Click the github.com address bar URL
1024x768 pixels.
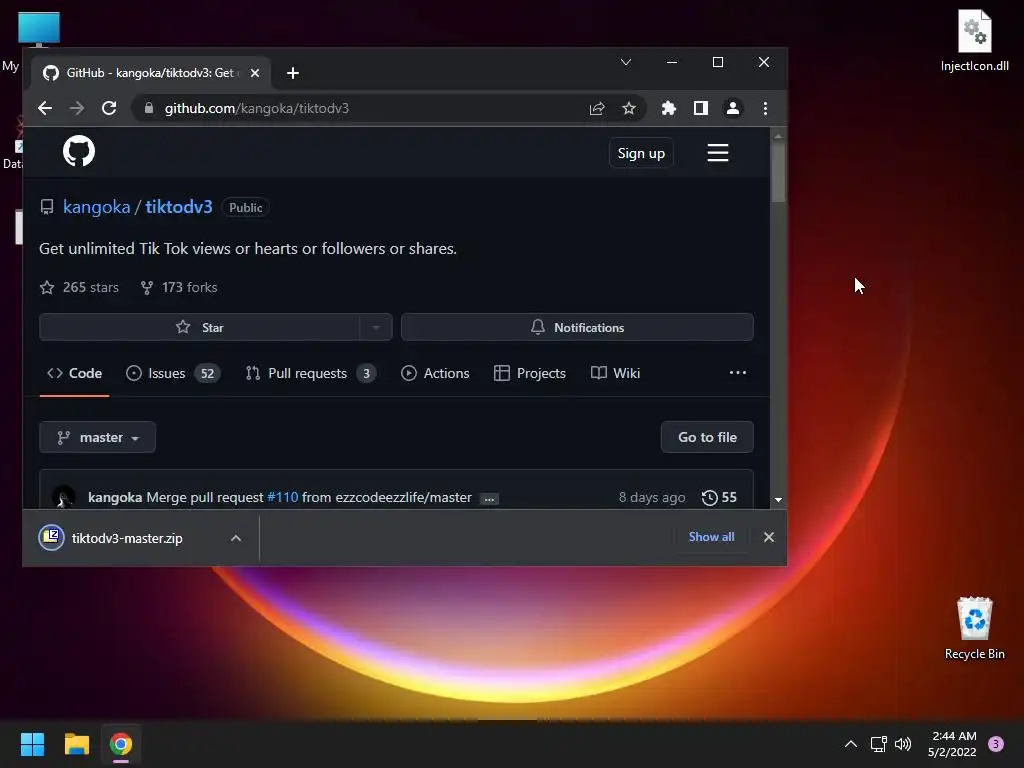257,108
